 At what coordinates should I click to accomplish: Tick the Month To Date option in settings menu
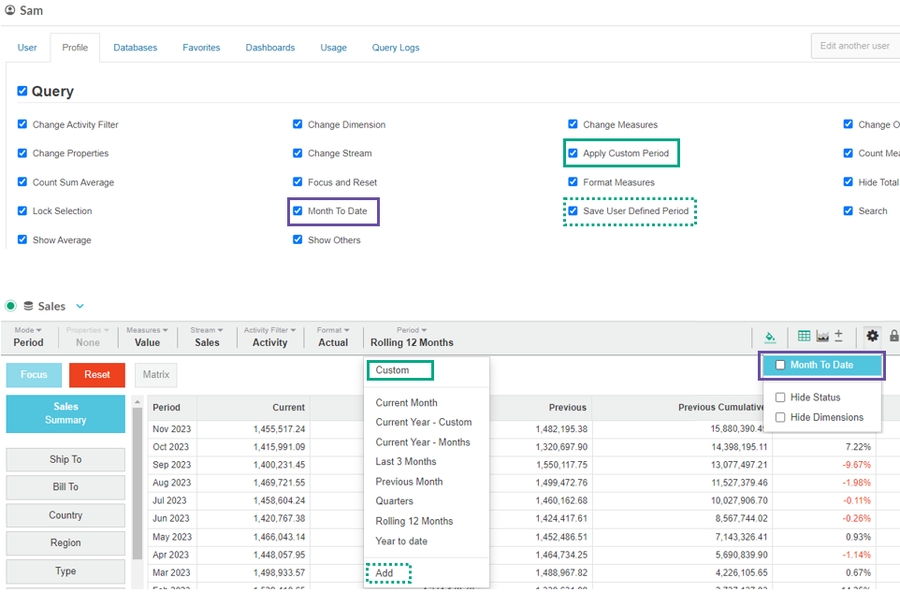click(781, 366)
